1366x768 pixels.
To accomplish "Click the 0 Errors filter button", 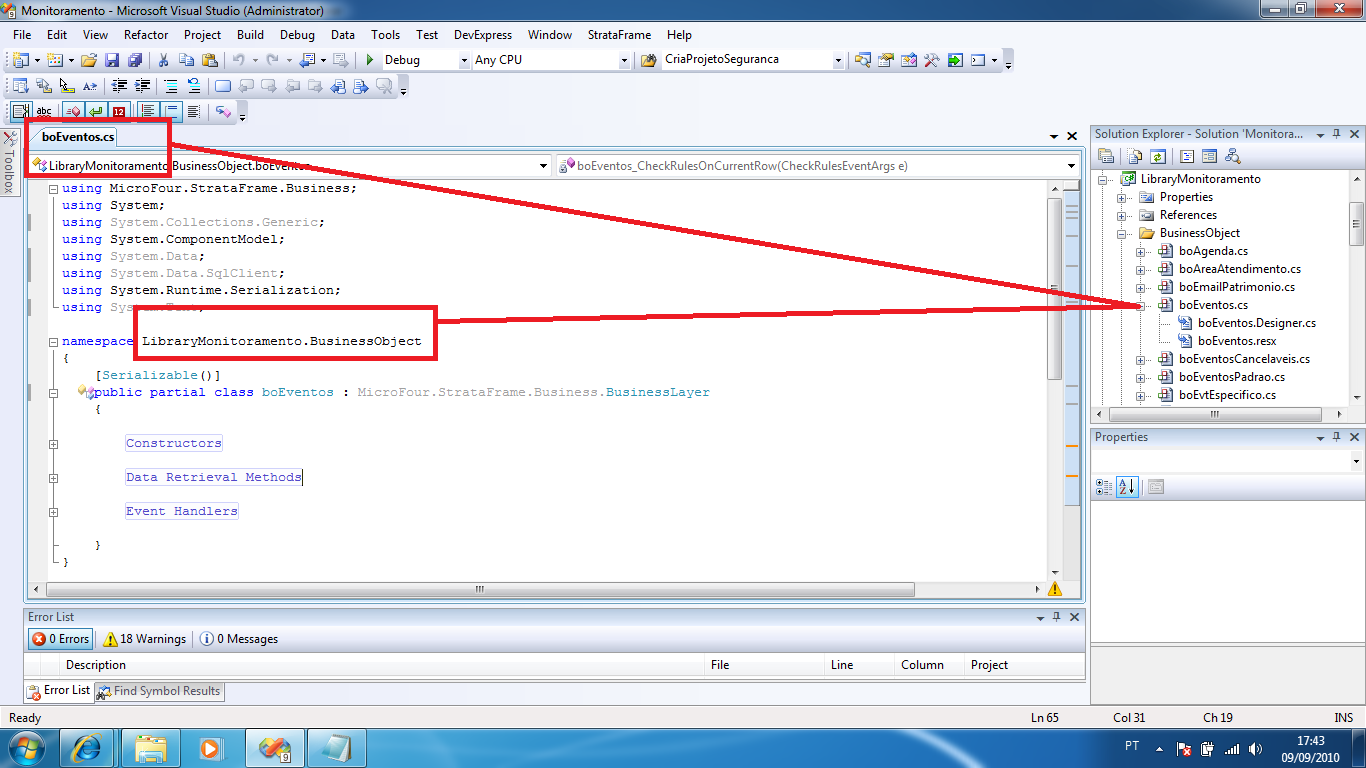I will pos(61,639).
